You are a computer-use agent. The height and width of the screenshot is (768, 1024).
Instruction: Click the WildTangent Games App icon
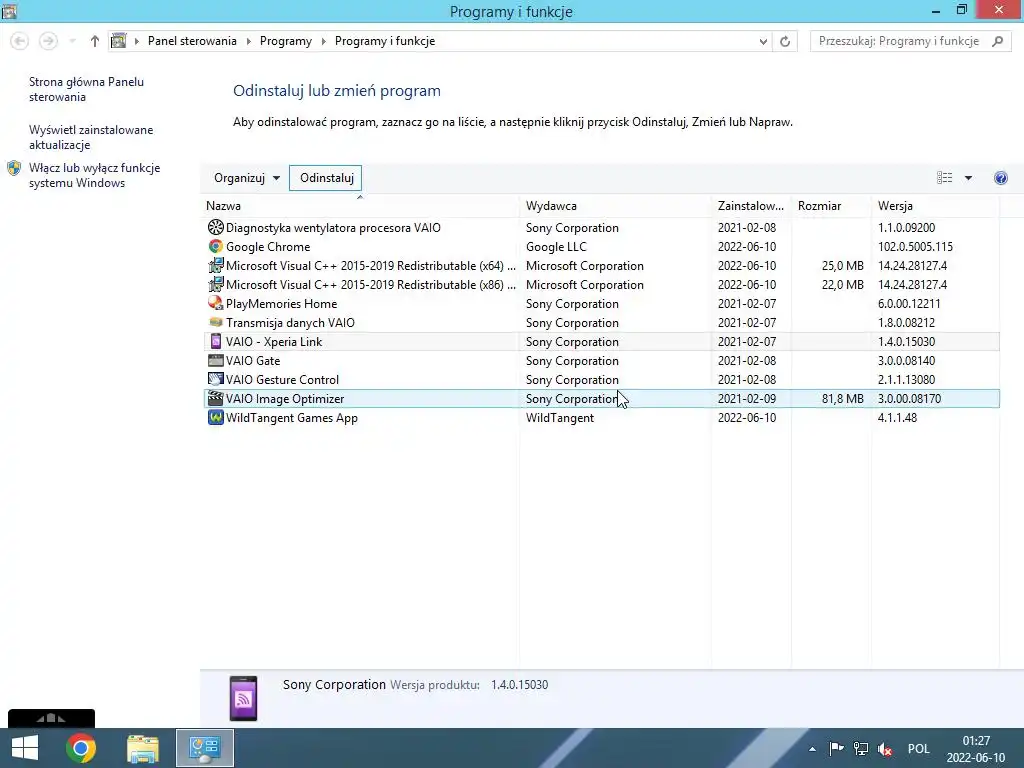[216, 417]
